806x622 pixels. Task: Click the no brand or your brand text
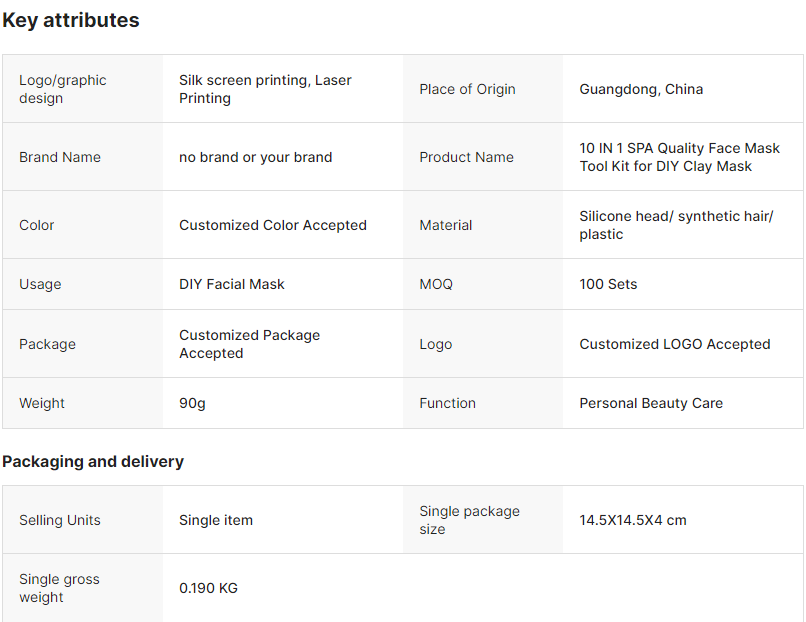tap(255, 157)
